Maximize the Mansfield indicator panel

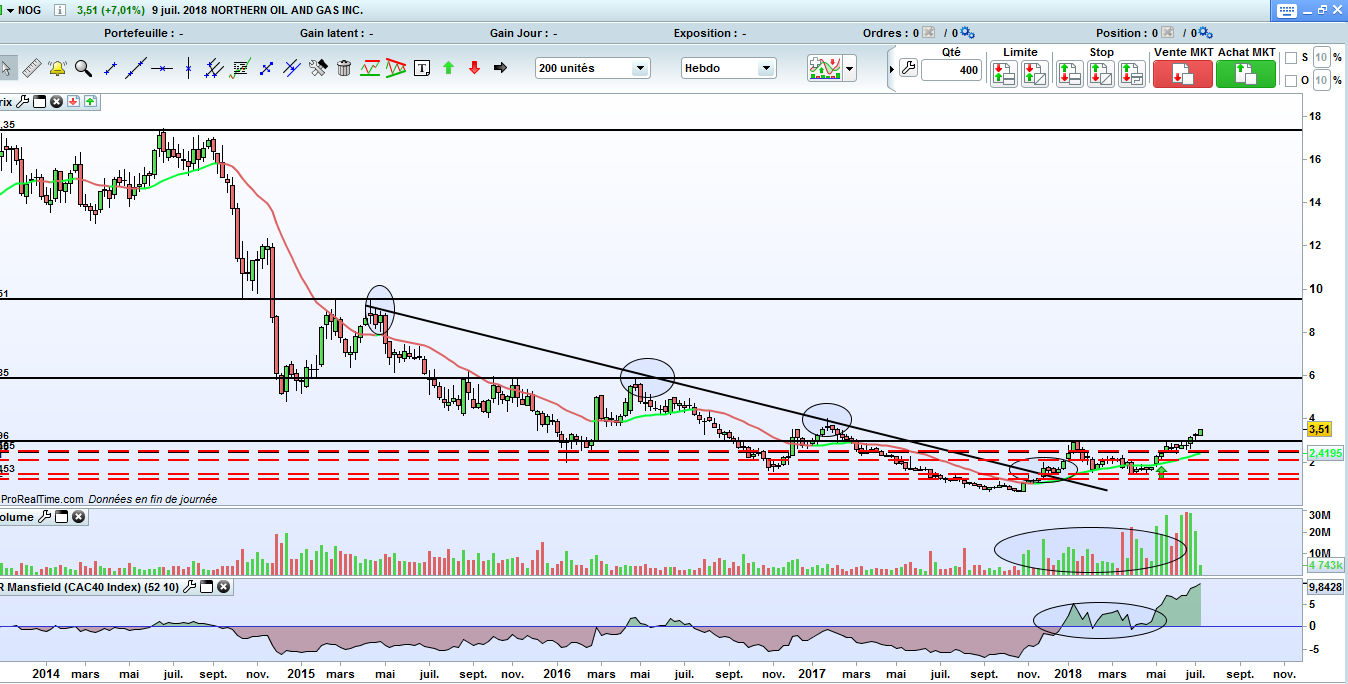point(206,587)
